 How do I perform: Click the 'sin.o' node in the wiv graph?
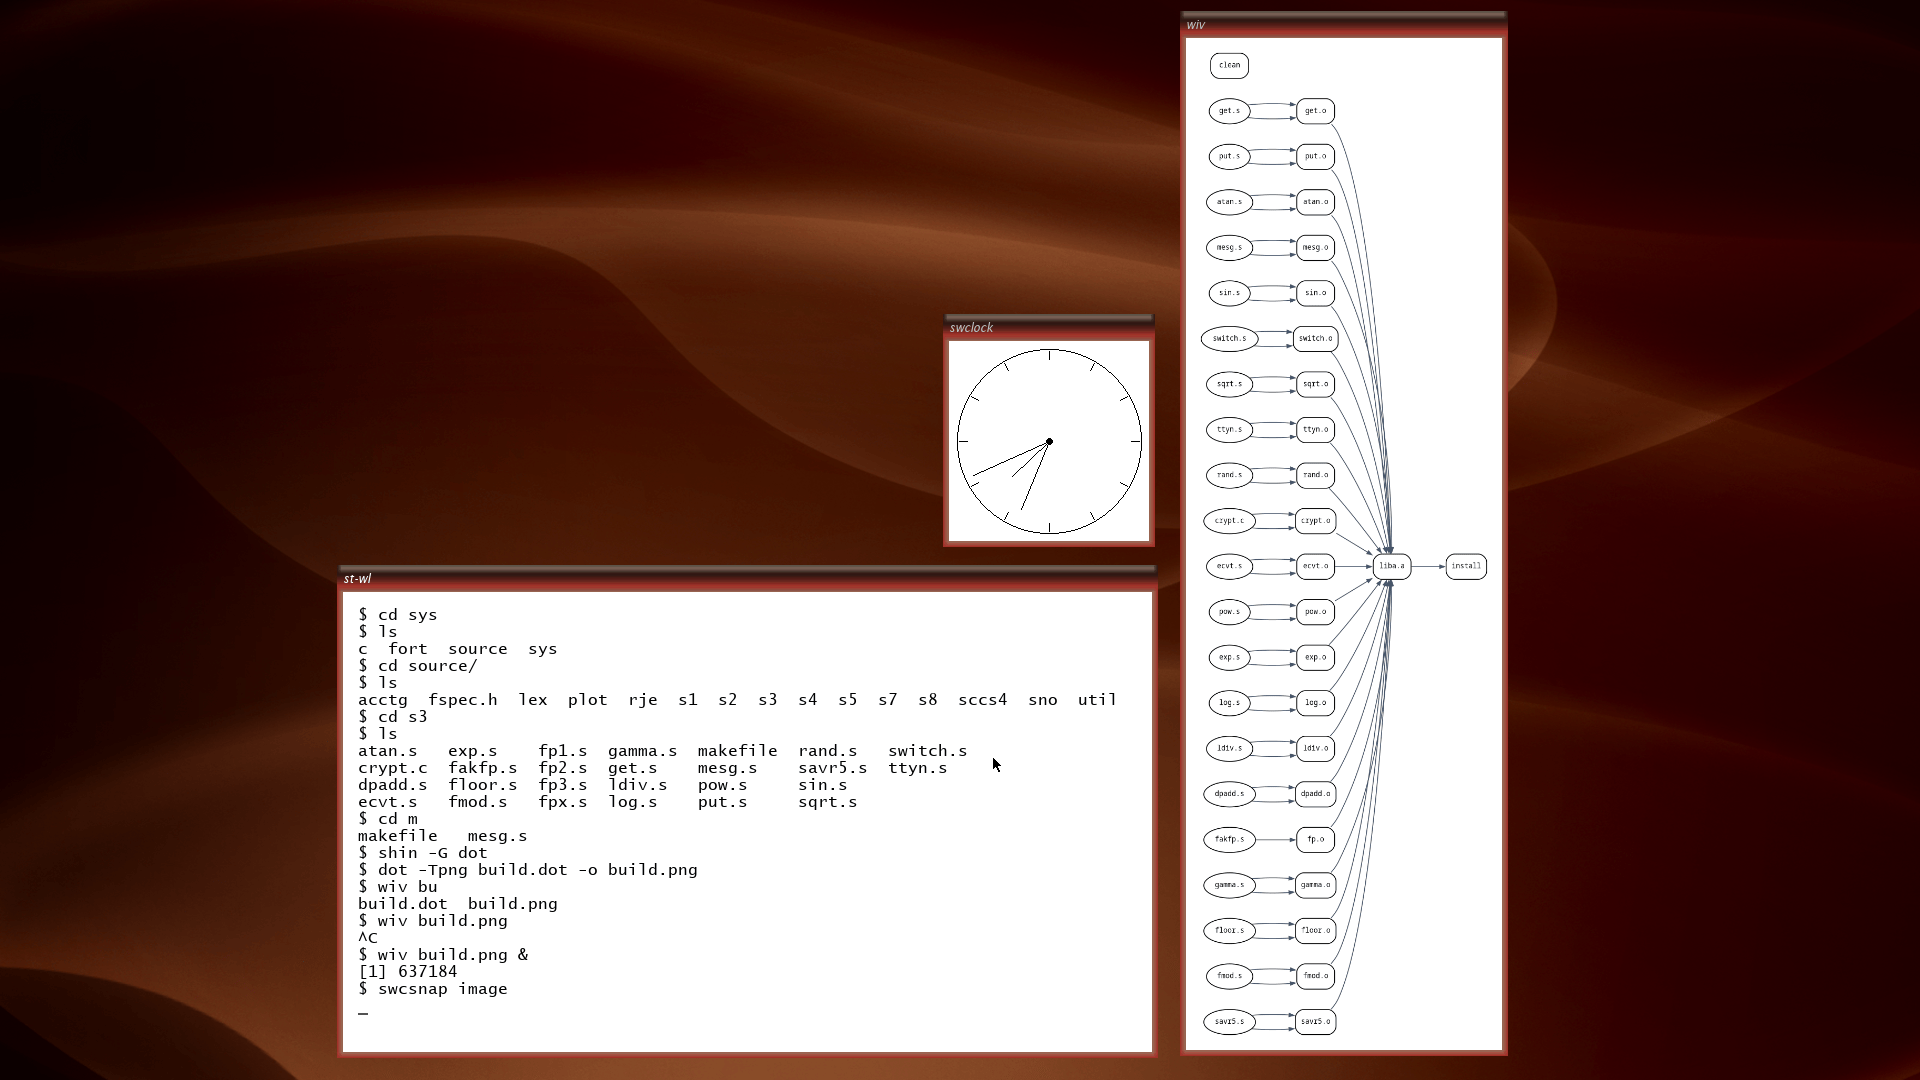click(x=1315, y=293)
